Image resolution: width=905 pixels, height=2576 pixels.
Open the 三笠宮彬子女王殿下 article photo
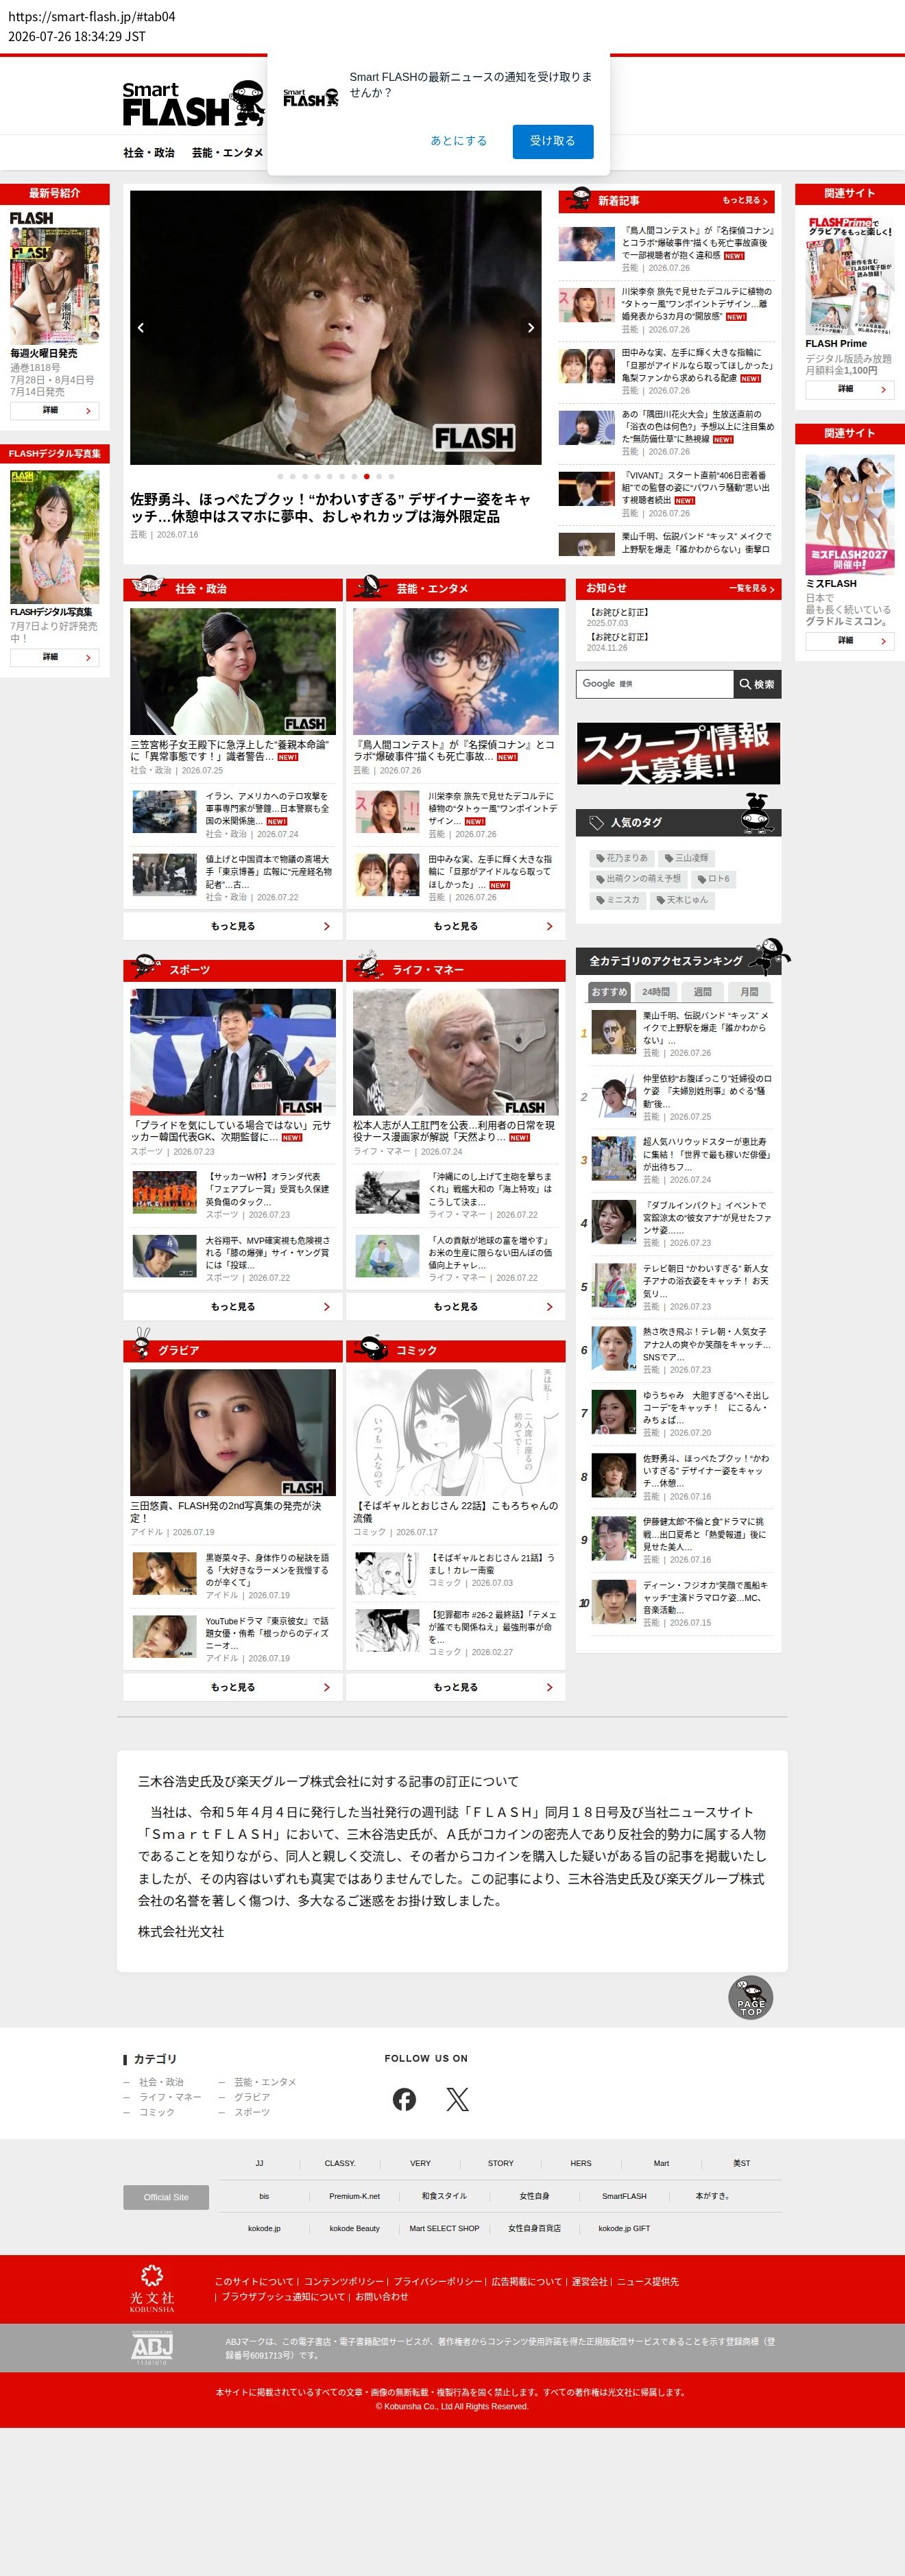(x=233, y=671)
